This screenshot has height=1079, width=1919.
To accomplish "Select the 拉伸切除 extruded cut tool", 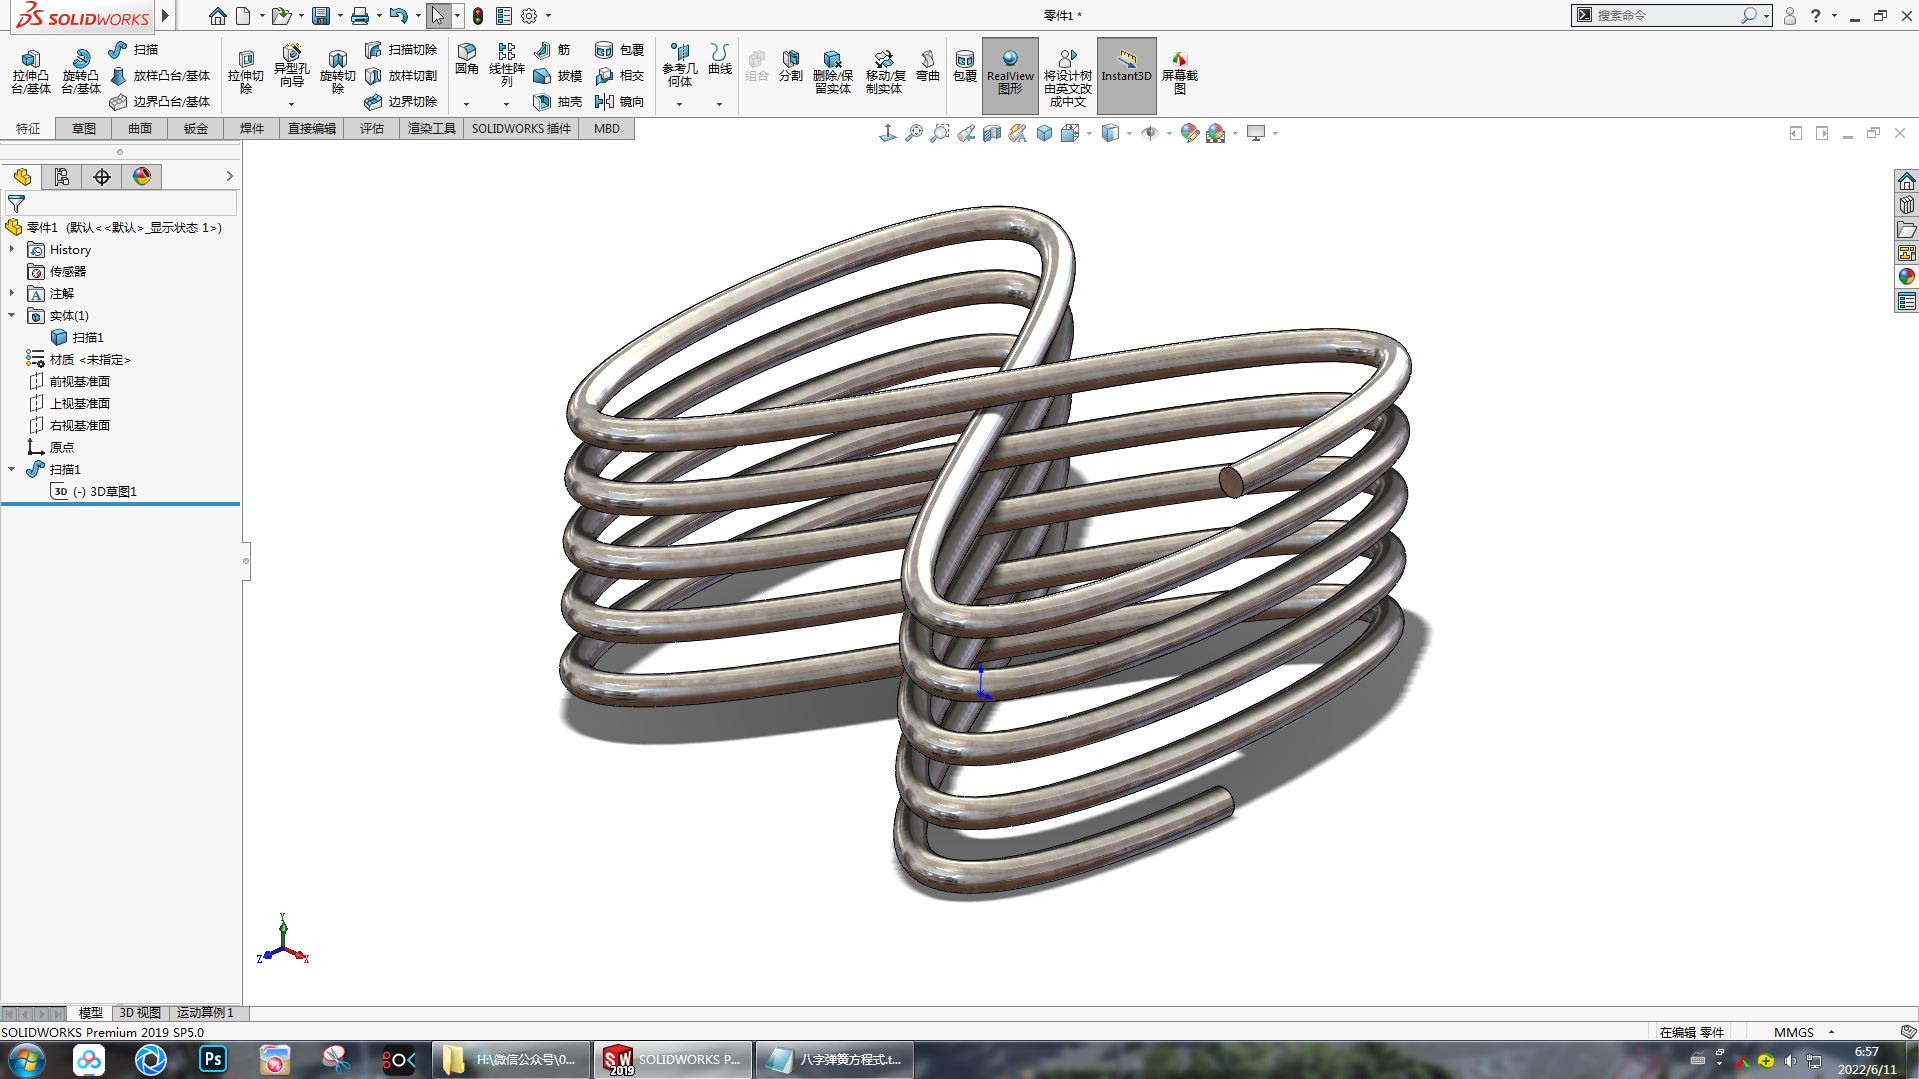I will pos(245,71).
